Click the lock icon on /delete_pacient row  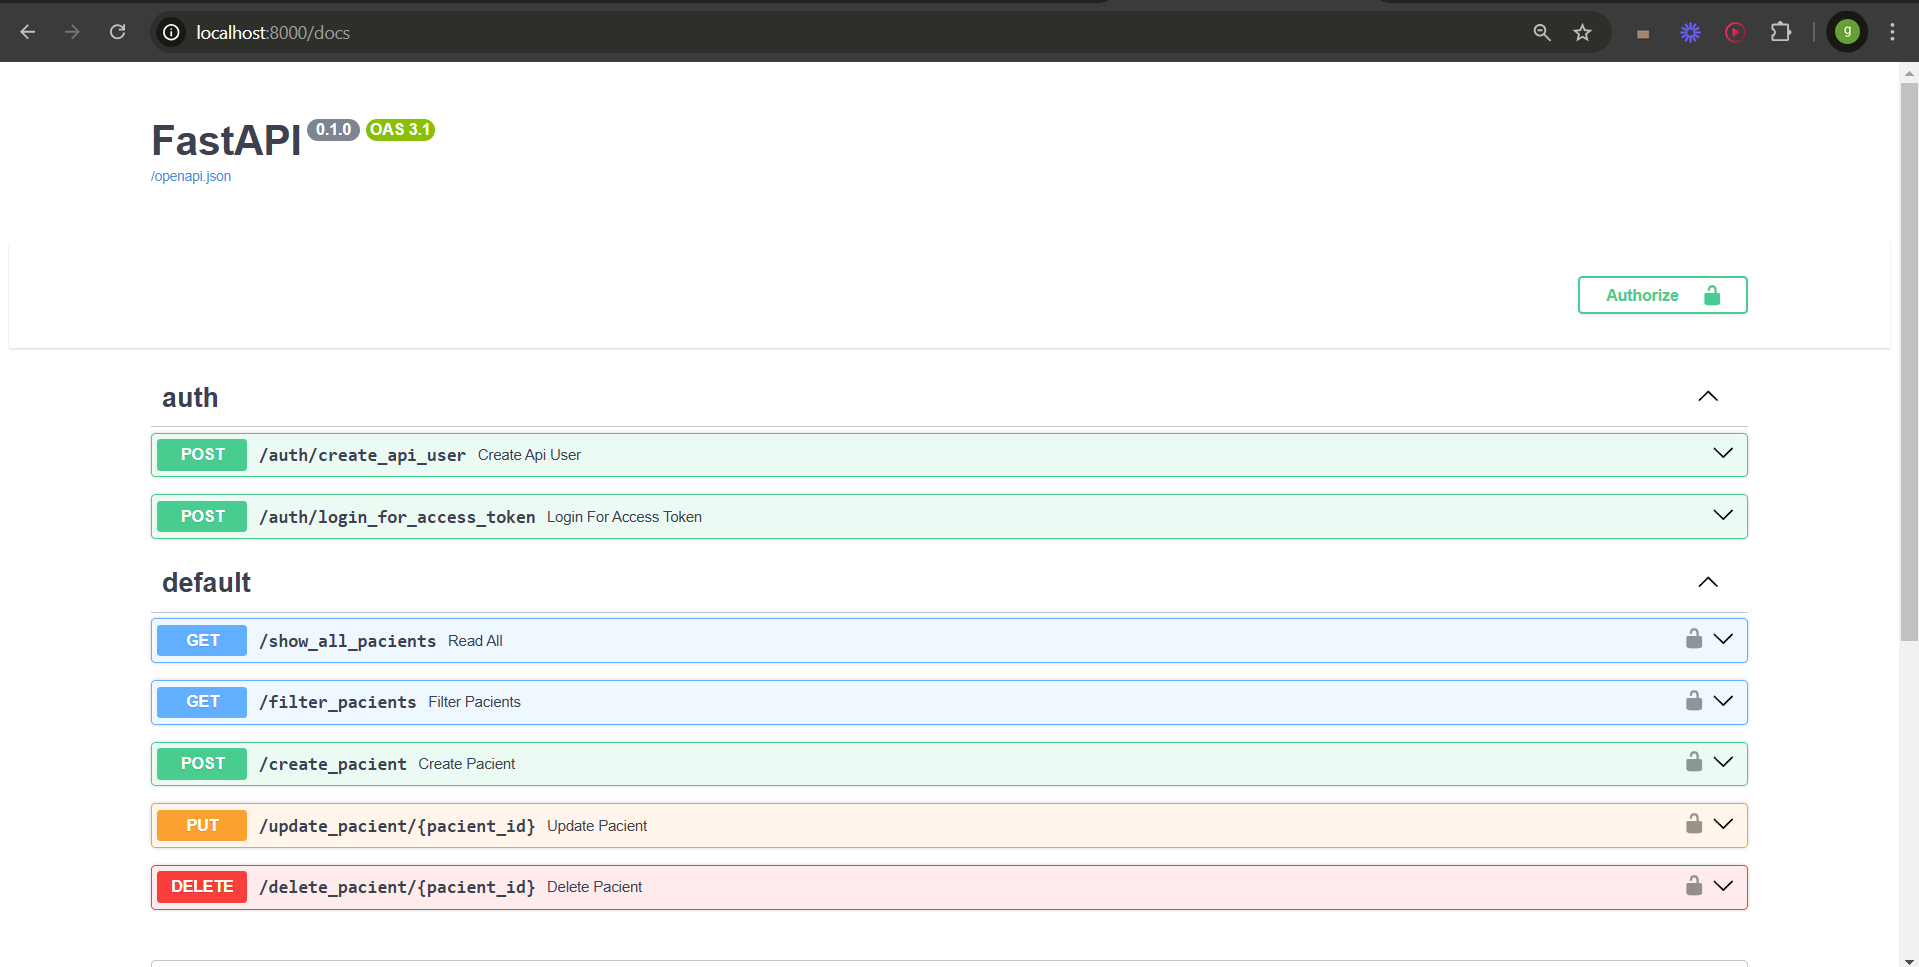[1693, 886]
